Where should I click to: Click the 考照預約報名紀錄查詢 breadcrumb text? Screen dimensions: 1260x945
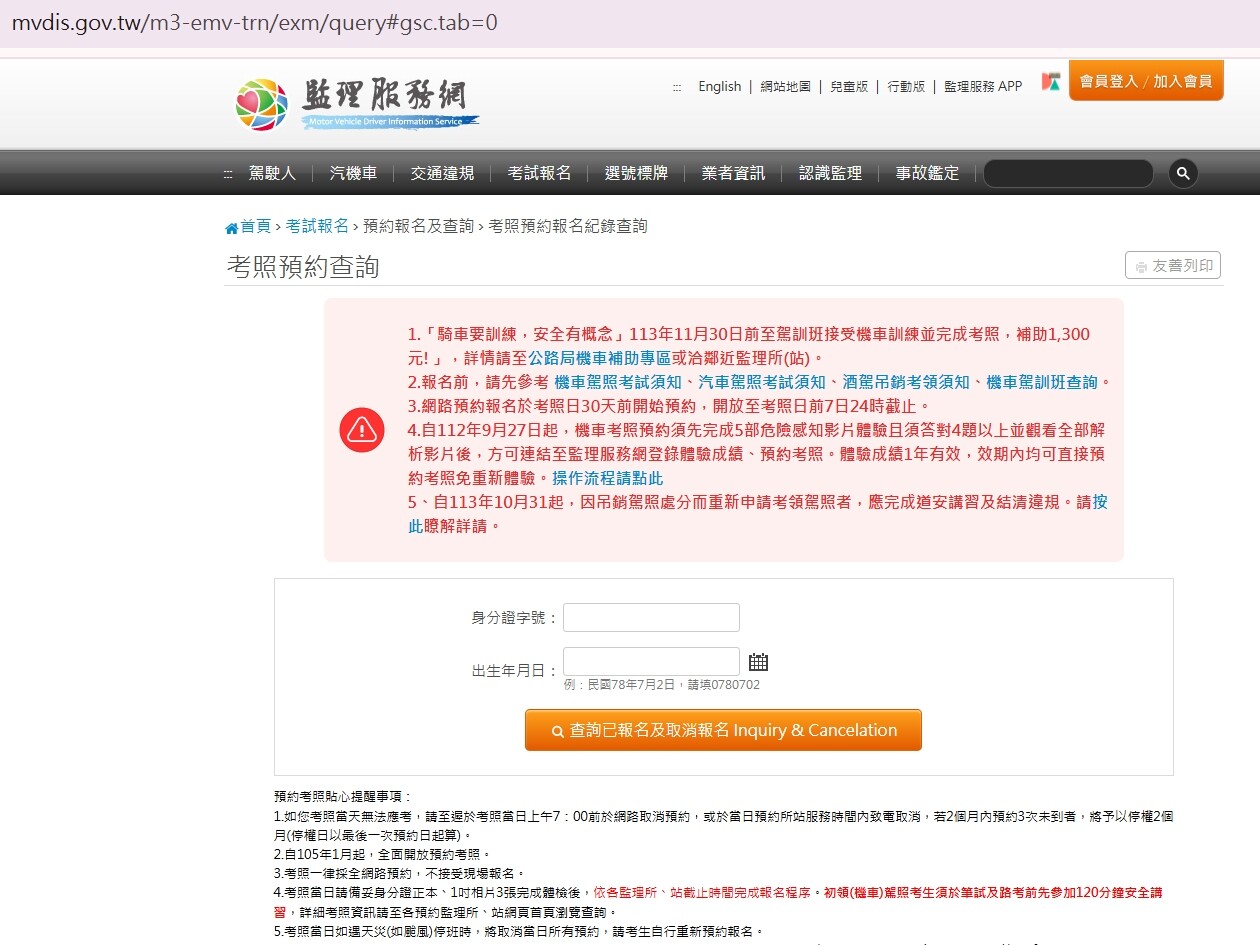[x=568, y=226]
